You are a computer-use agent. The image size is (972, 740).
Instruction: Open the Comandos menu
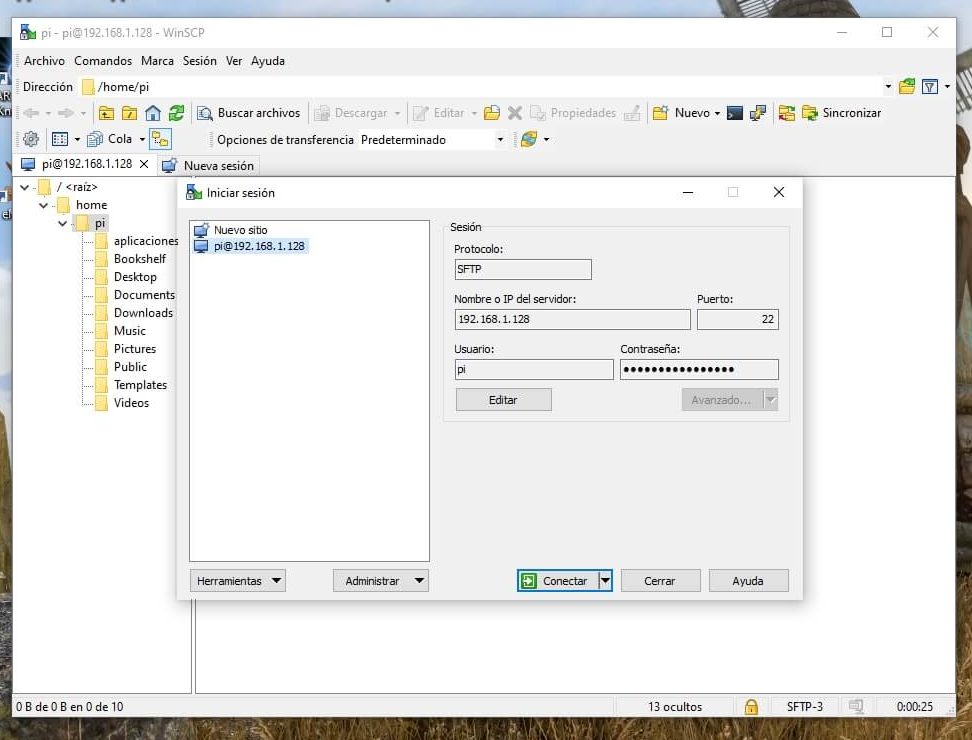click(103, 61)
